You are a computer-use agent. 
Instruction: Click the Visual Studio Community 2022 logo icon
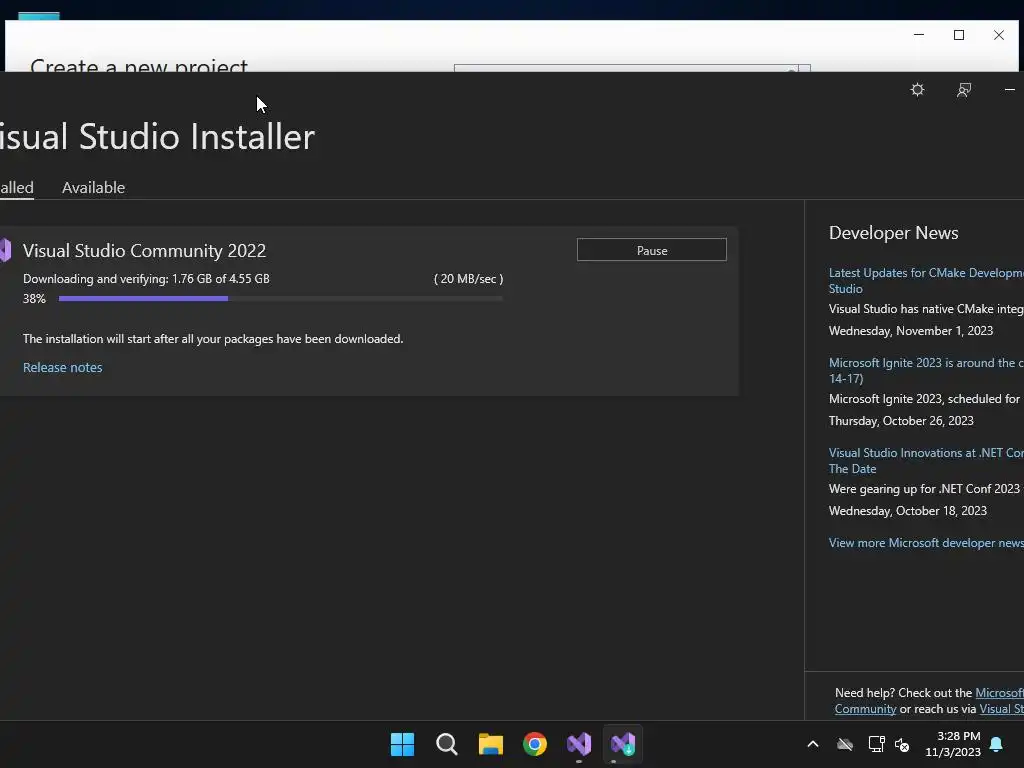pyautogui.click(x=6, y=250)
